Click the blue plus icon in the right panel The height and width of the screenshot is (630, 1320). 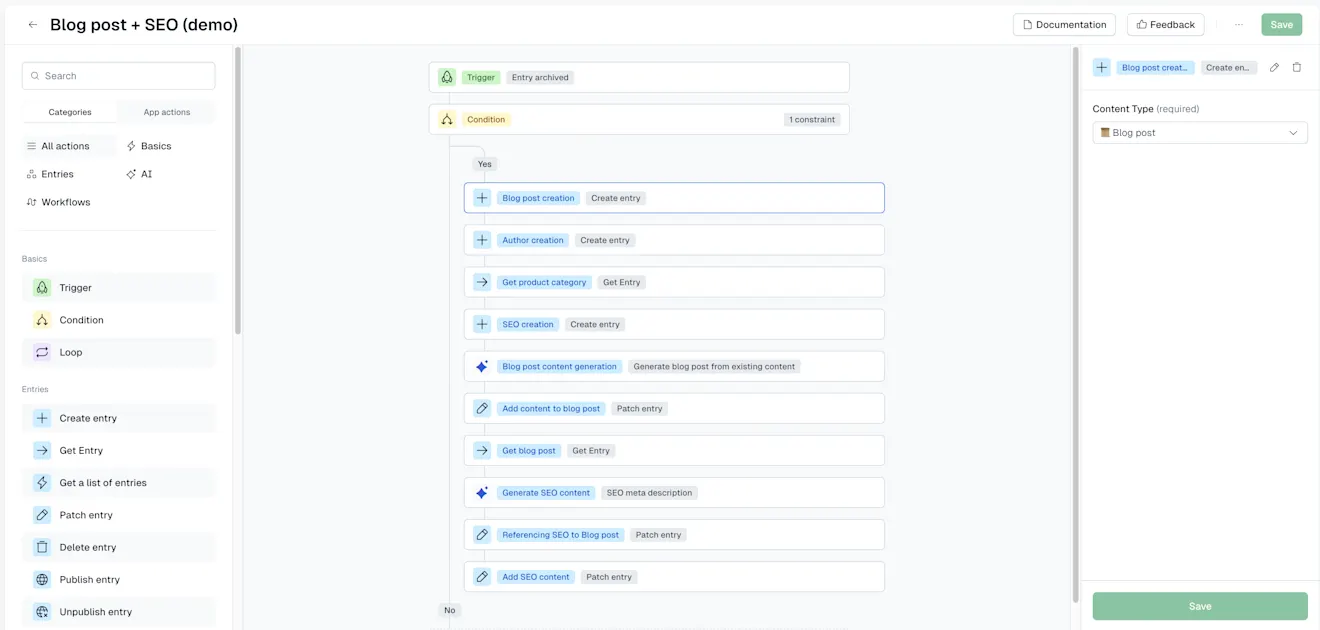(x=1101, y=66)
